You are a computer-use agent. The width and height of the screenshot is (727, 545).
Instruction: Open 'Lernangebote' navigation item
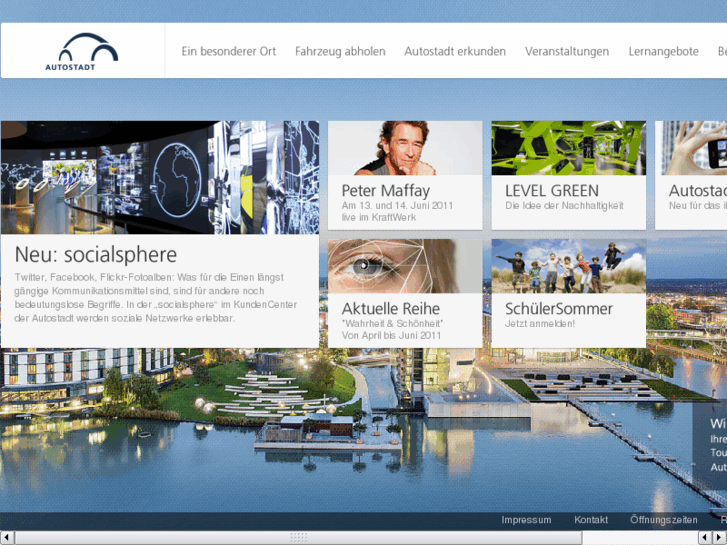coord(663,51)
